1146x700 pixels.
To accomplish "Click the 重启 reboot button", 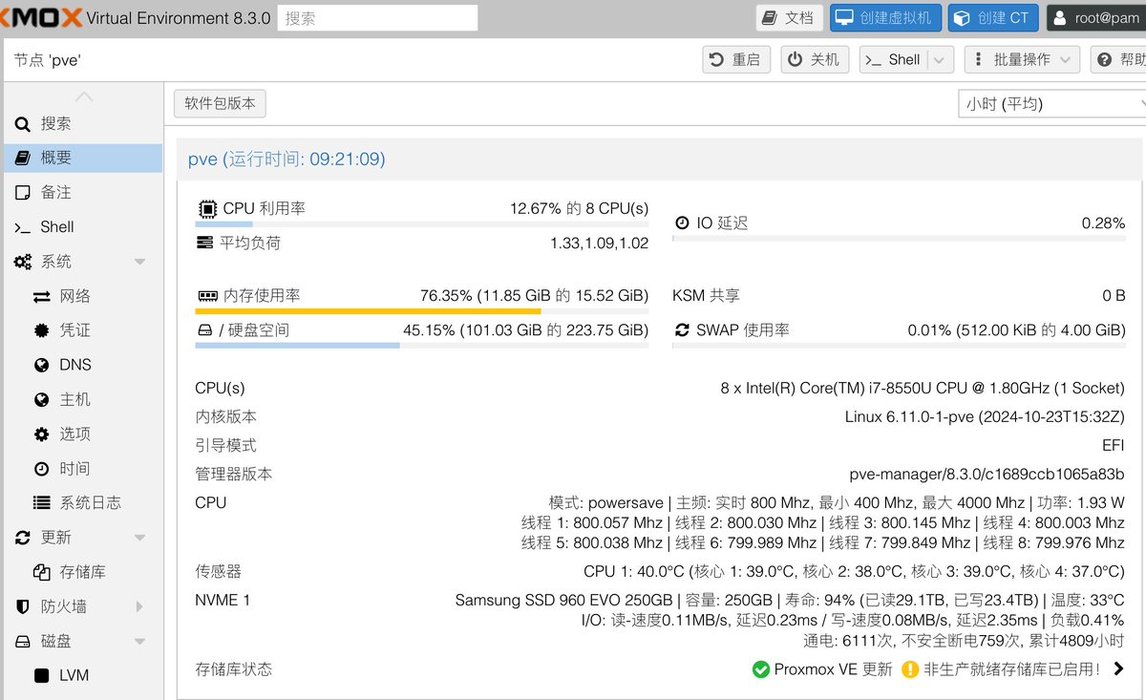I will 736,60.
